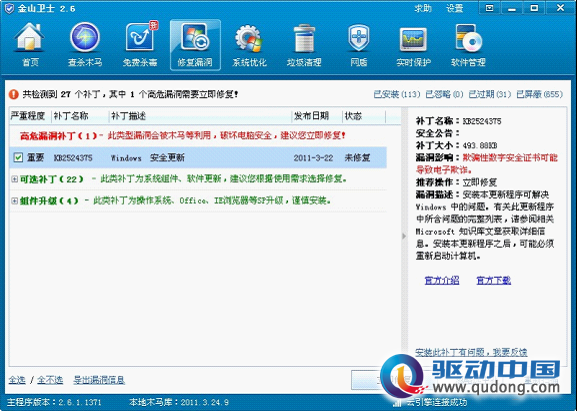Open the 系统优化 gear icon
The height and width of the screenshot is (411, 577).
pos(249,45)
